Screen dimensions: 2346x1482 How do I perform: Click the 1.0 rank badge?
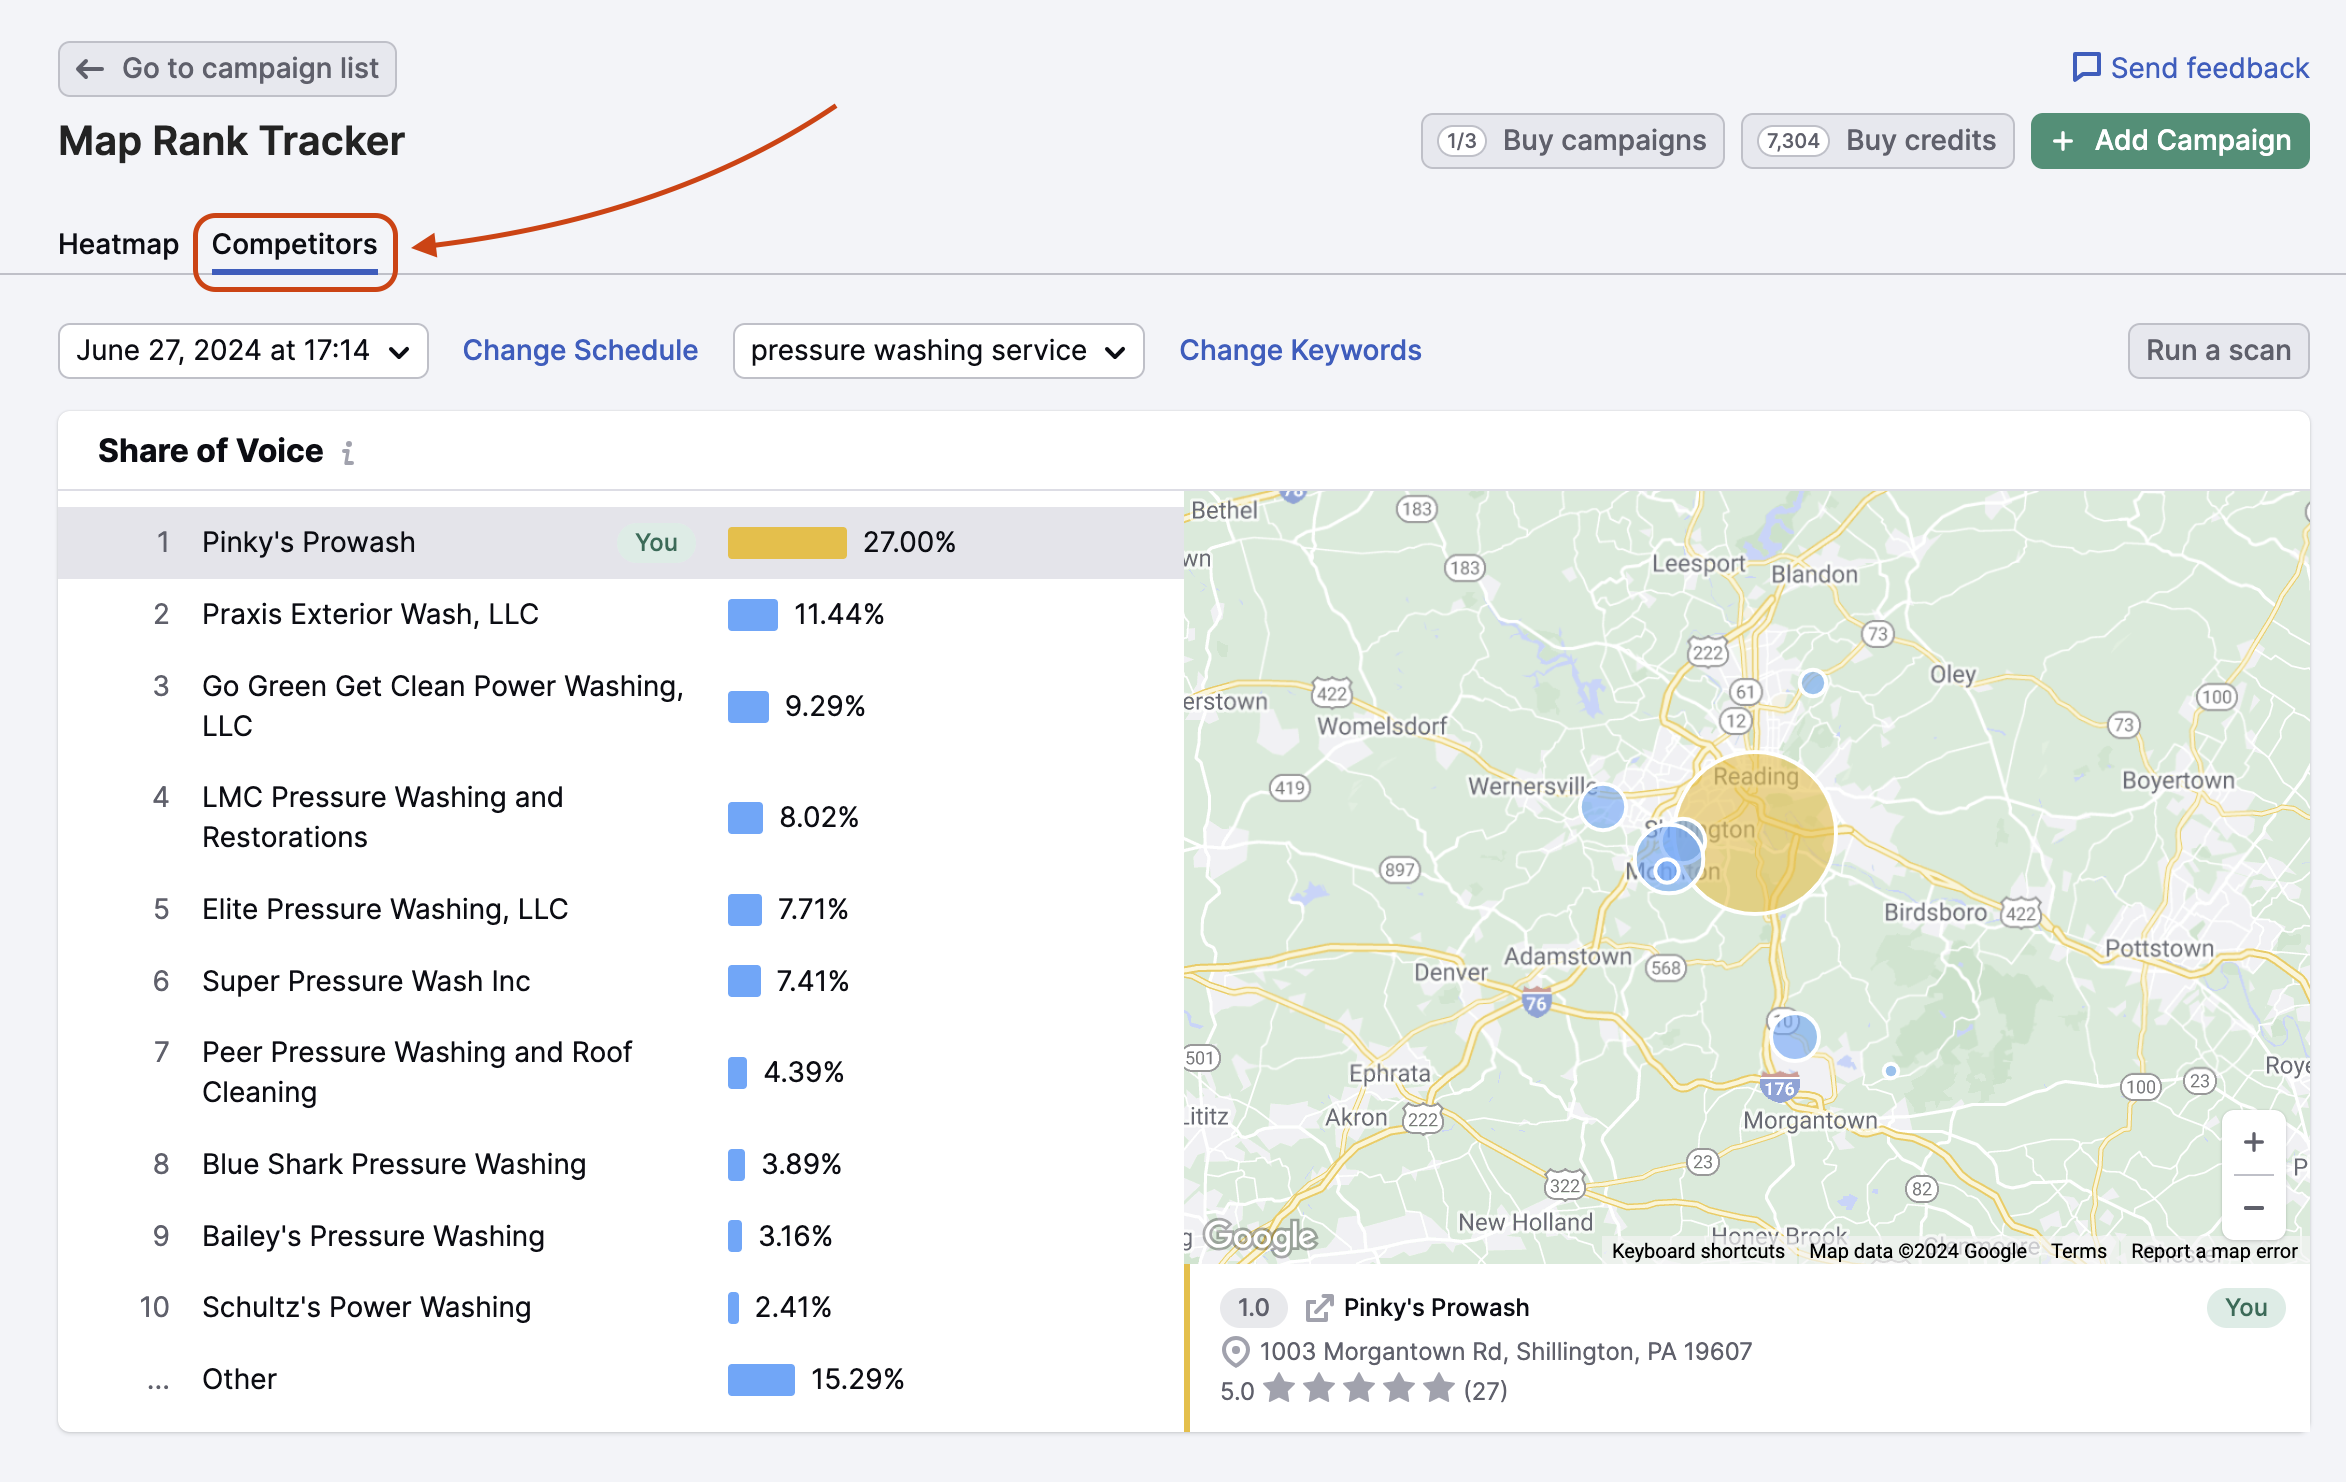tap(1253, 1308)
